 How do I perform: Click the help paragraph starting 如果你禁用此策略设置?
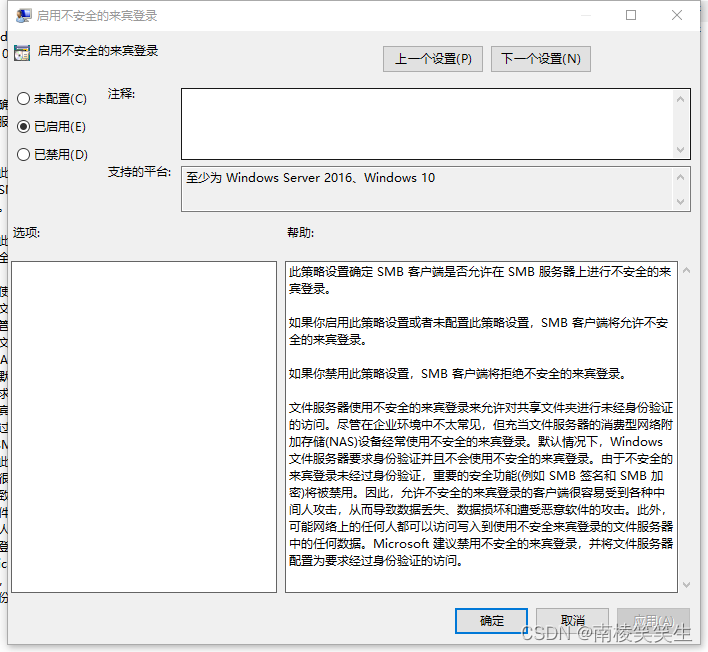(x=457, y=374)
